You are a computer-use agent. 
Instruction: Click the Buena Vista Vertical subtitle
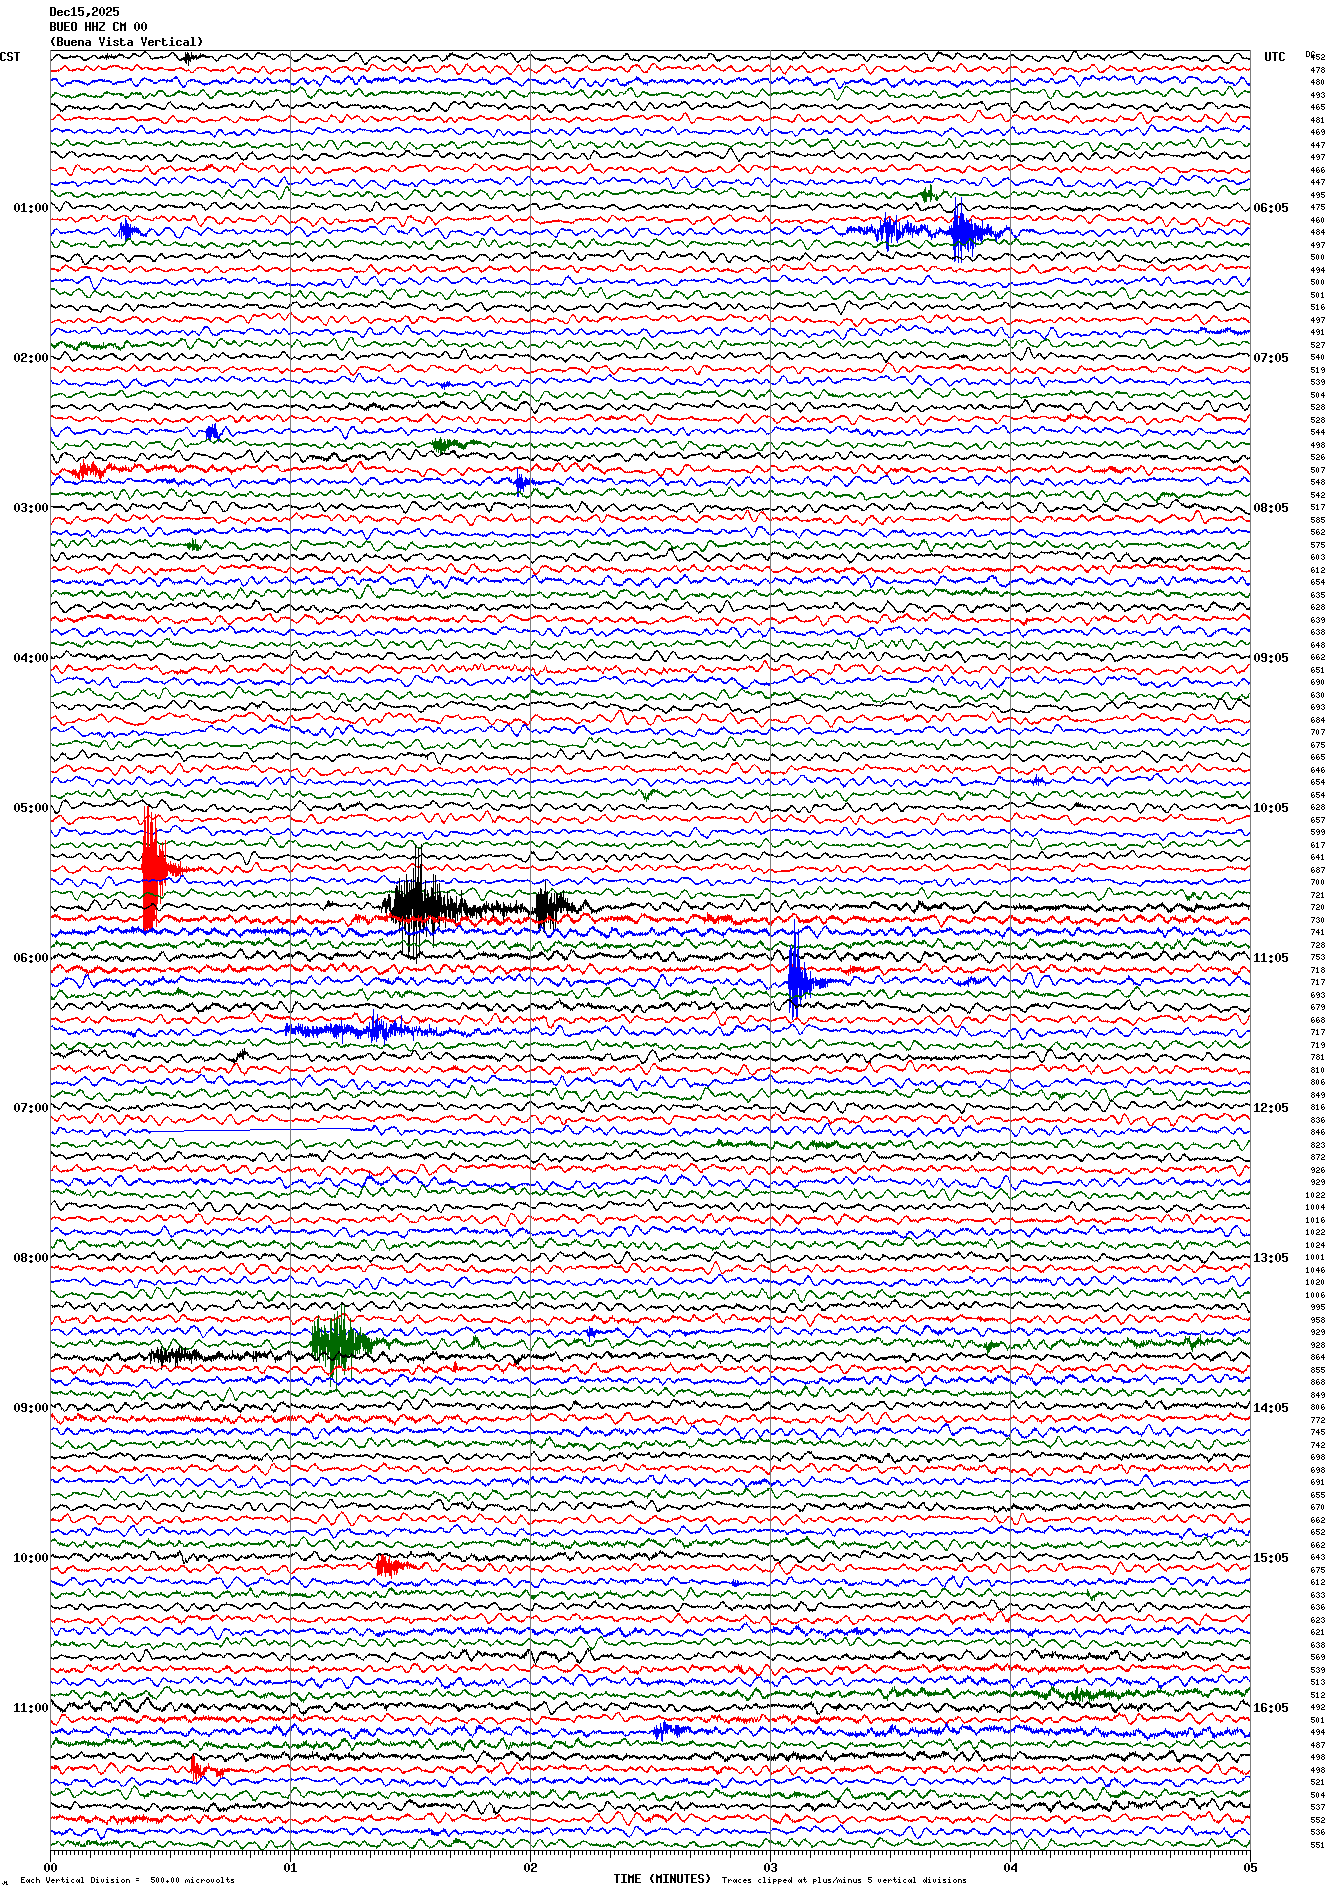[x=126, y=42]
